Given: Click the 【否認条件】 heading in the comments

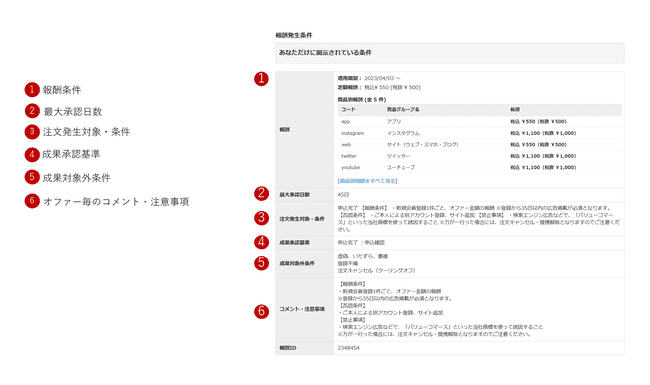Looking at the screenshot, I should point(352,305).
